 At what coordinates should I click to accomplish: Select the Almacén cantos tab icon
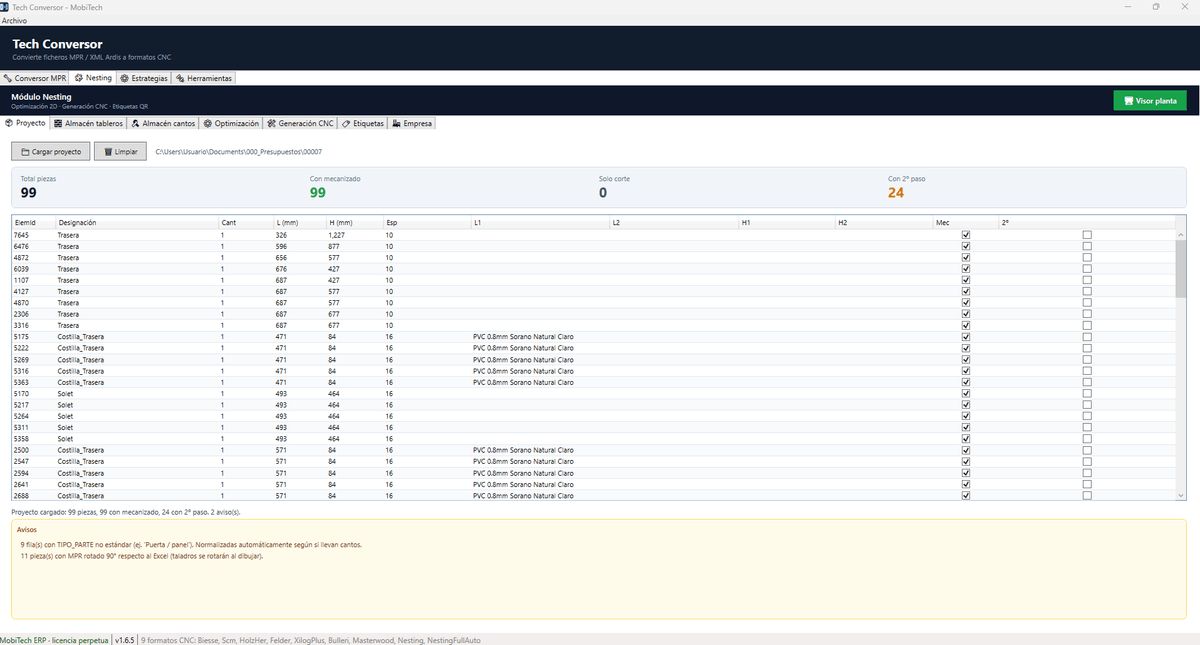[x=135, y=124]
